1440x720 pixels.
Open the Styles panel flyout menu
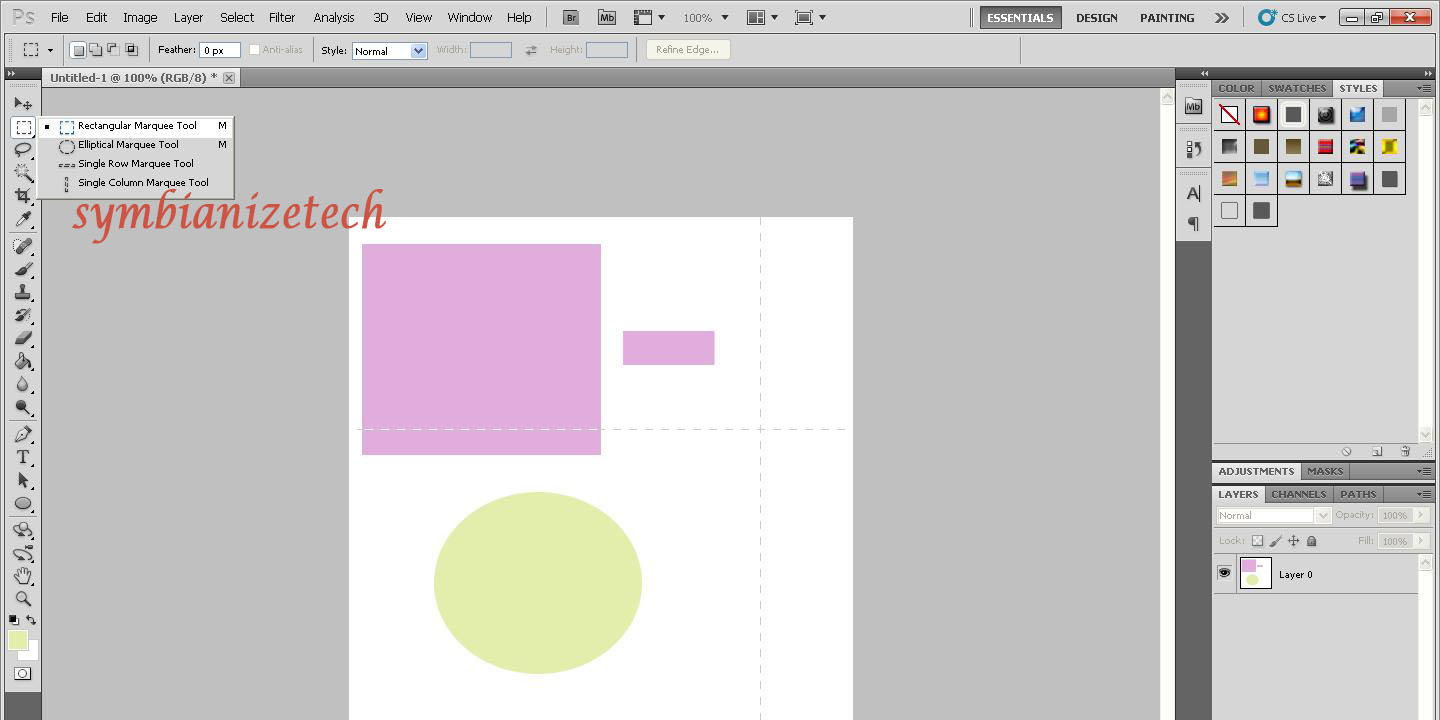point(1424,88)
